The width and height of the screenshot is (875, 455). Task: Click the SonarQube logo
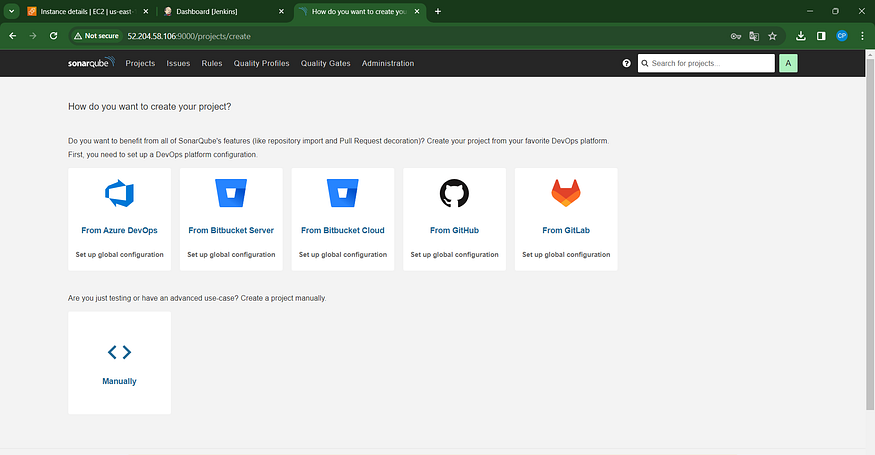click(x=92, y=63)
